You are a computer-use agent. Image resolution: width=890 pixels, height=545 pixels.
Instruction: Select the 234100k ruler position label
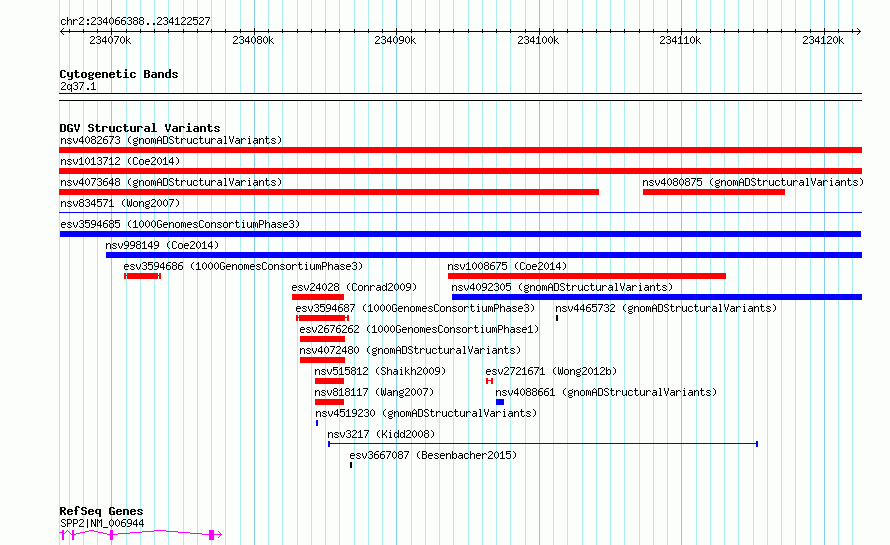point(538,40)
